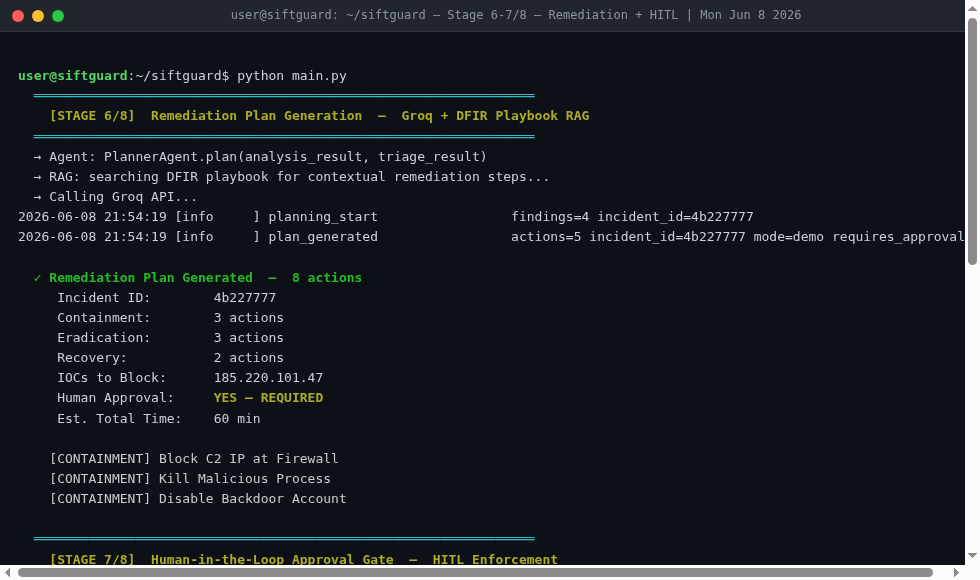Click 'Block C2 IP at Firewall' line
This screenshot has width=980, height=580.
194,458
